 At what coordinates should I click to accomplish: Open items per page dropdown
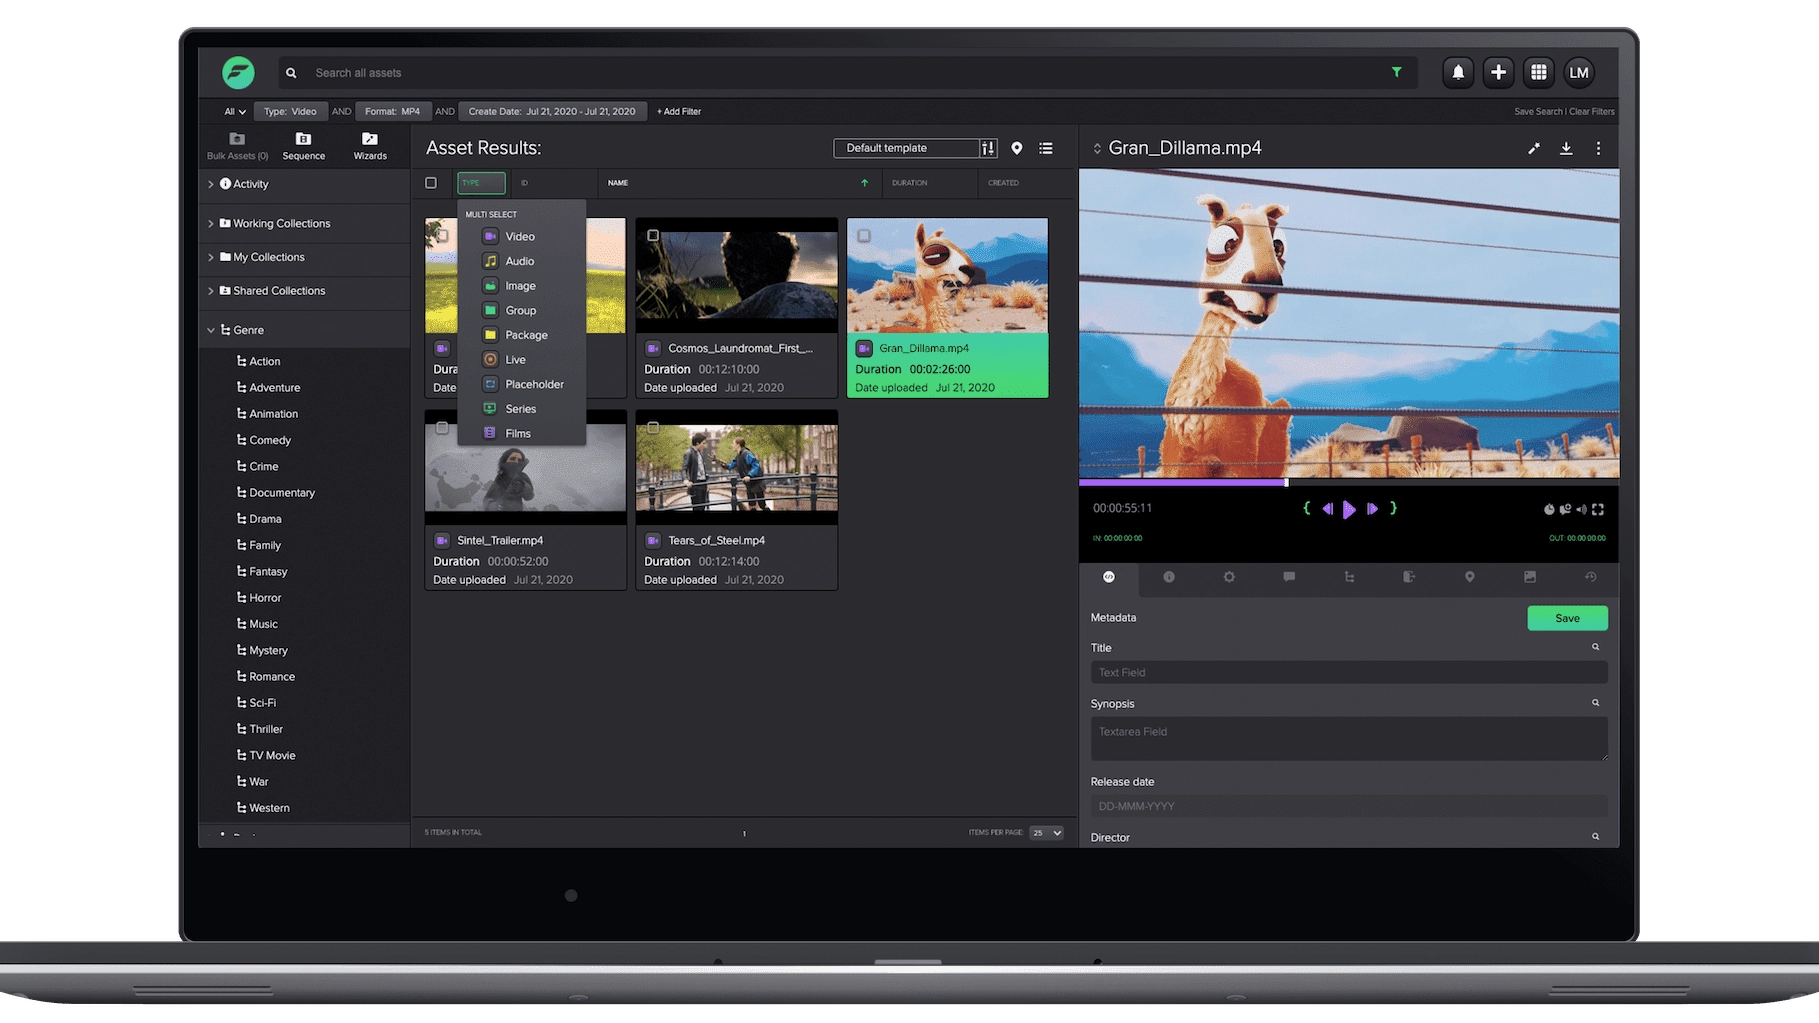(x=1046, y=833)
